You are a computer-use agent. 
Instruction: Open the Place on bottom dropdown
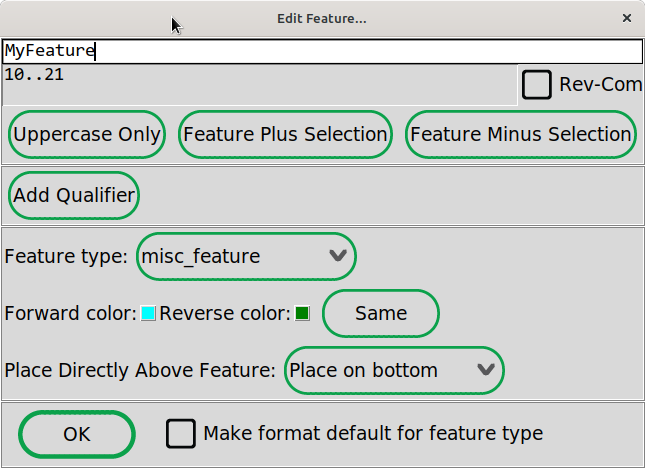click(394, 371)
